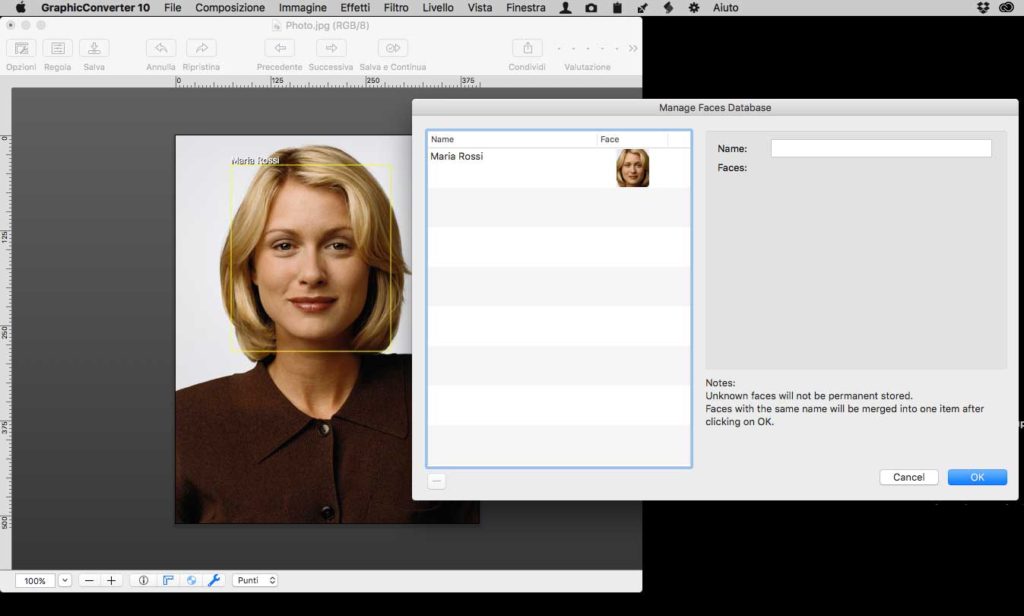Click the camera icon in the menu bar
This screenshot has height=616, width=1024.
pos(592,8)
